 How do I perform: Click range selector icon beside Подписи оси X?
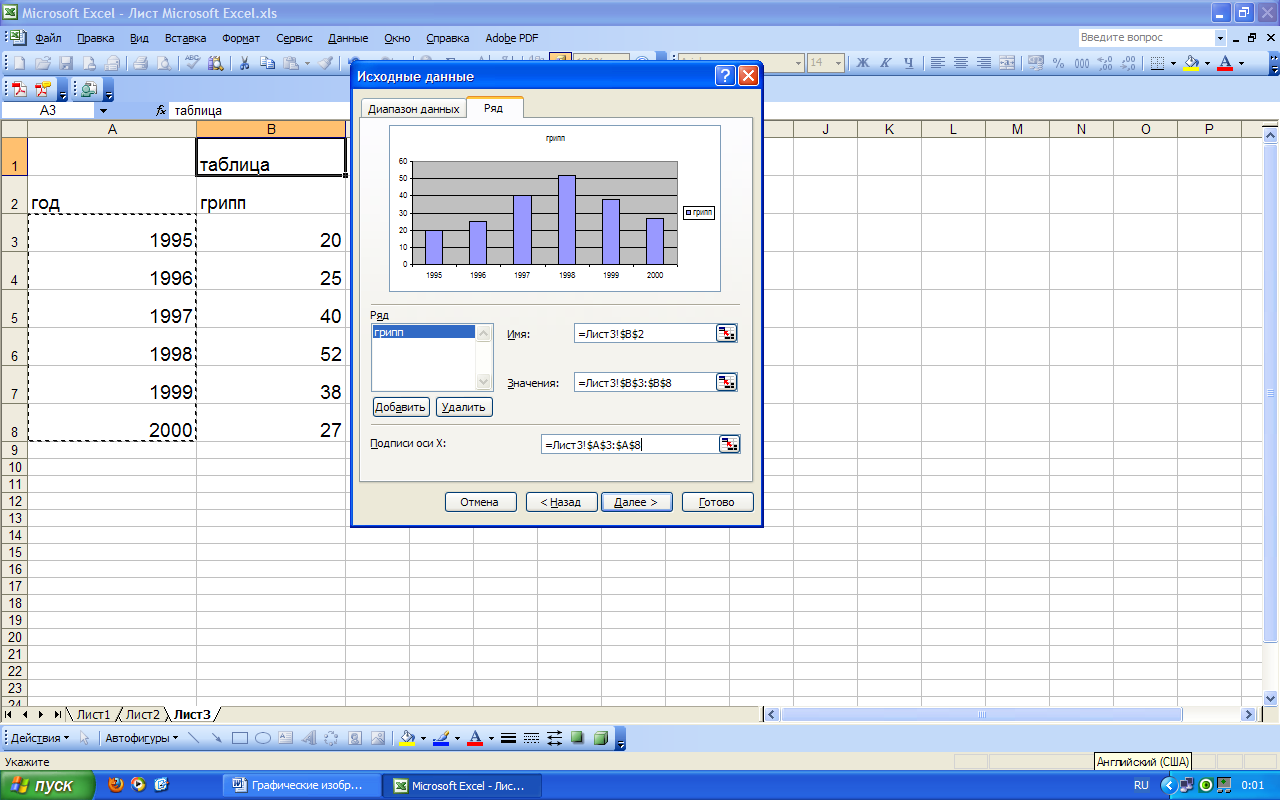(730, 444)
